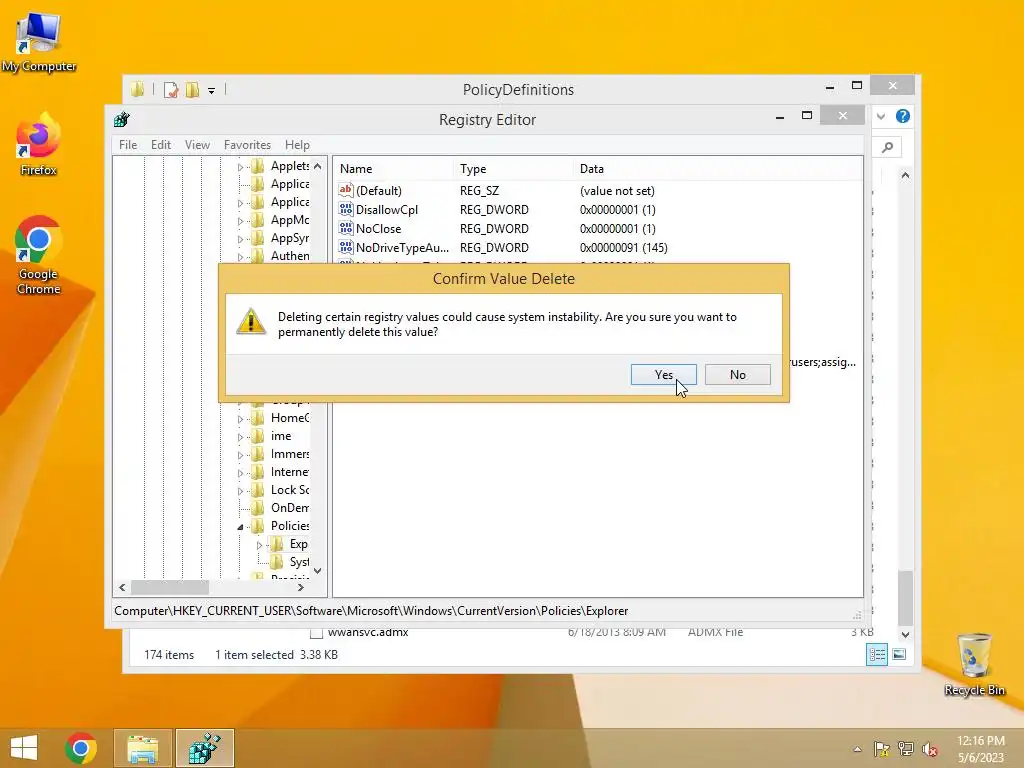The width and height of the screenshot is (1024, 768).
Task: Expand the ribbon chevron in PolicyDefinitions window
Action: [x=881, y=116]
